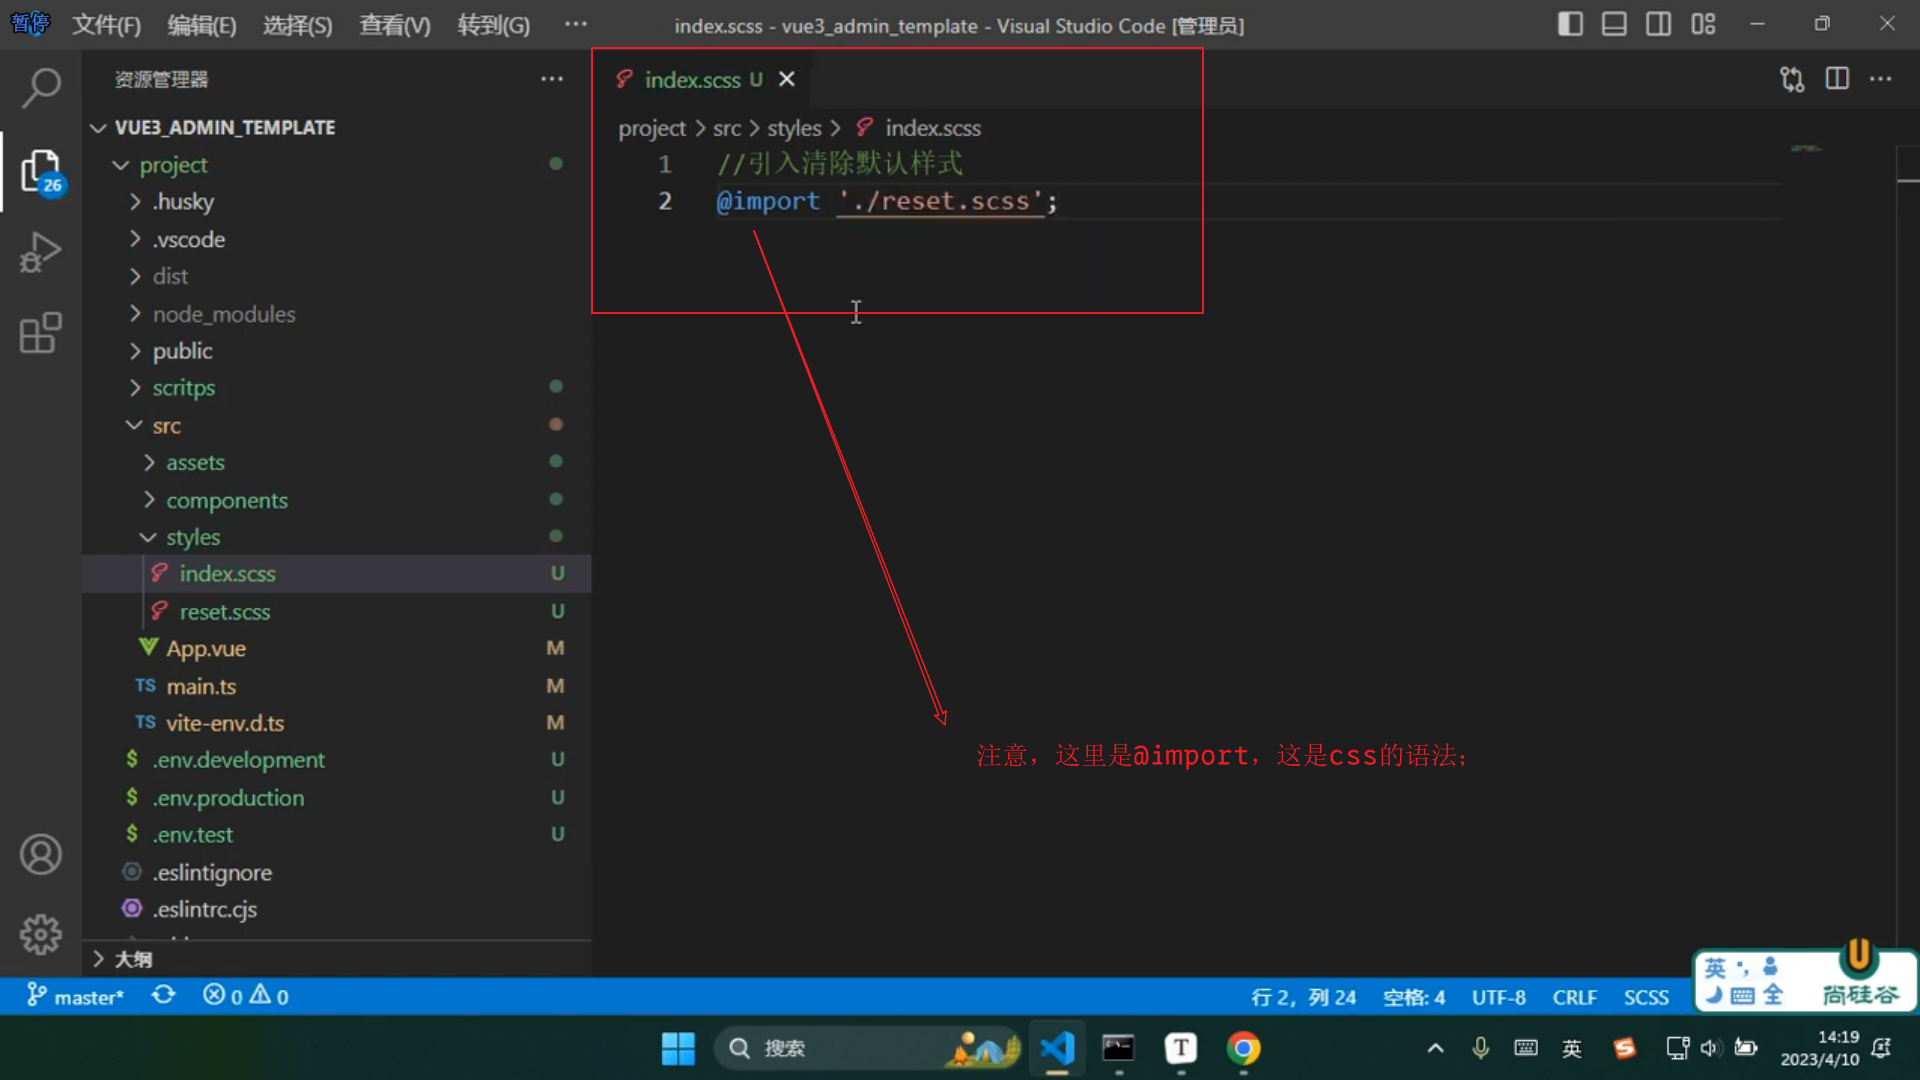Toggle the primary side bar layout icon
The height and width of the screenshot is (1080, 1920).
pos(1570,24)
